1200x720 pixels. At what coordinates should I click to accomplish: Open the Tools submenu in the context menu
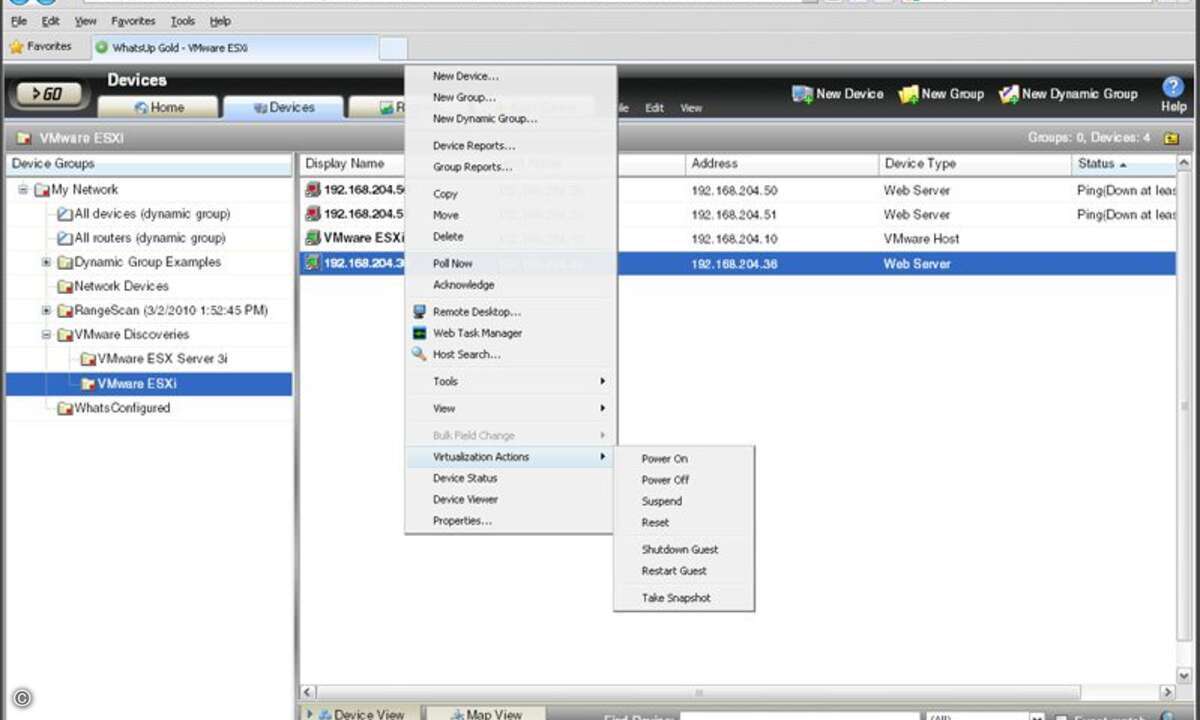510,381
